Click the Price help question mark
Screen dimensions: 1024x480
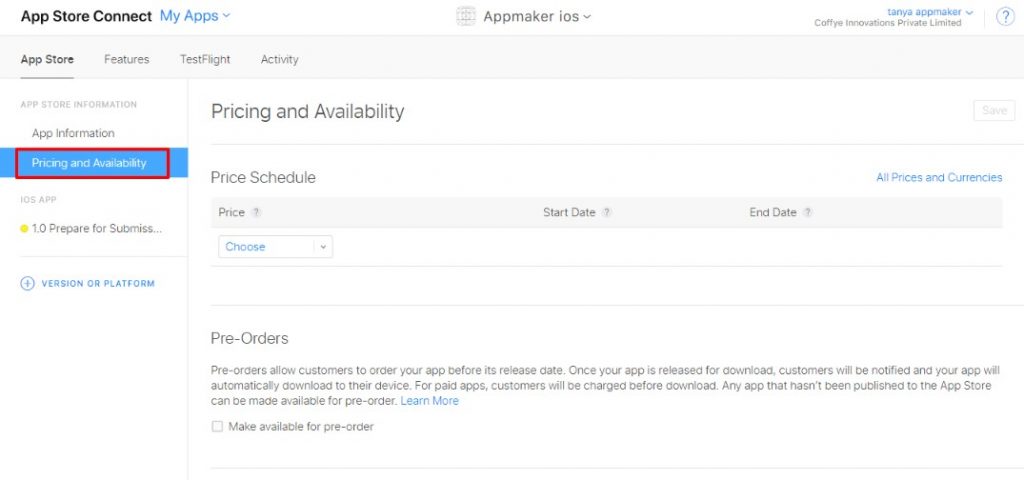pyautogui.click(x=257, y=212)
